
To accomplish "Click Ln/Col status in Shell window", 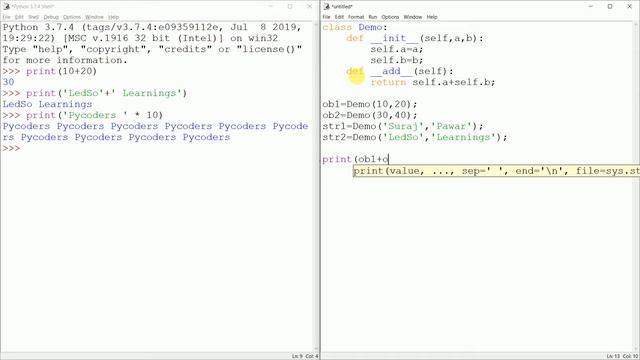I will pos(304,356).
